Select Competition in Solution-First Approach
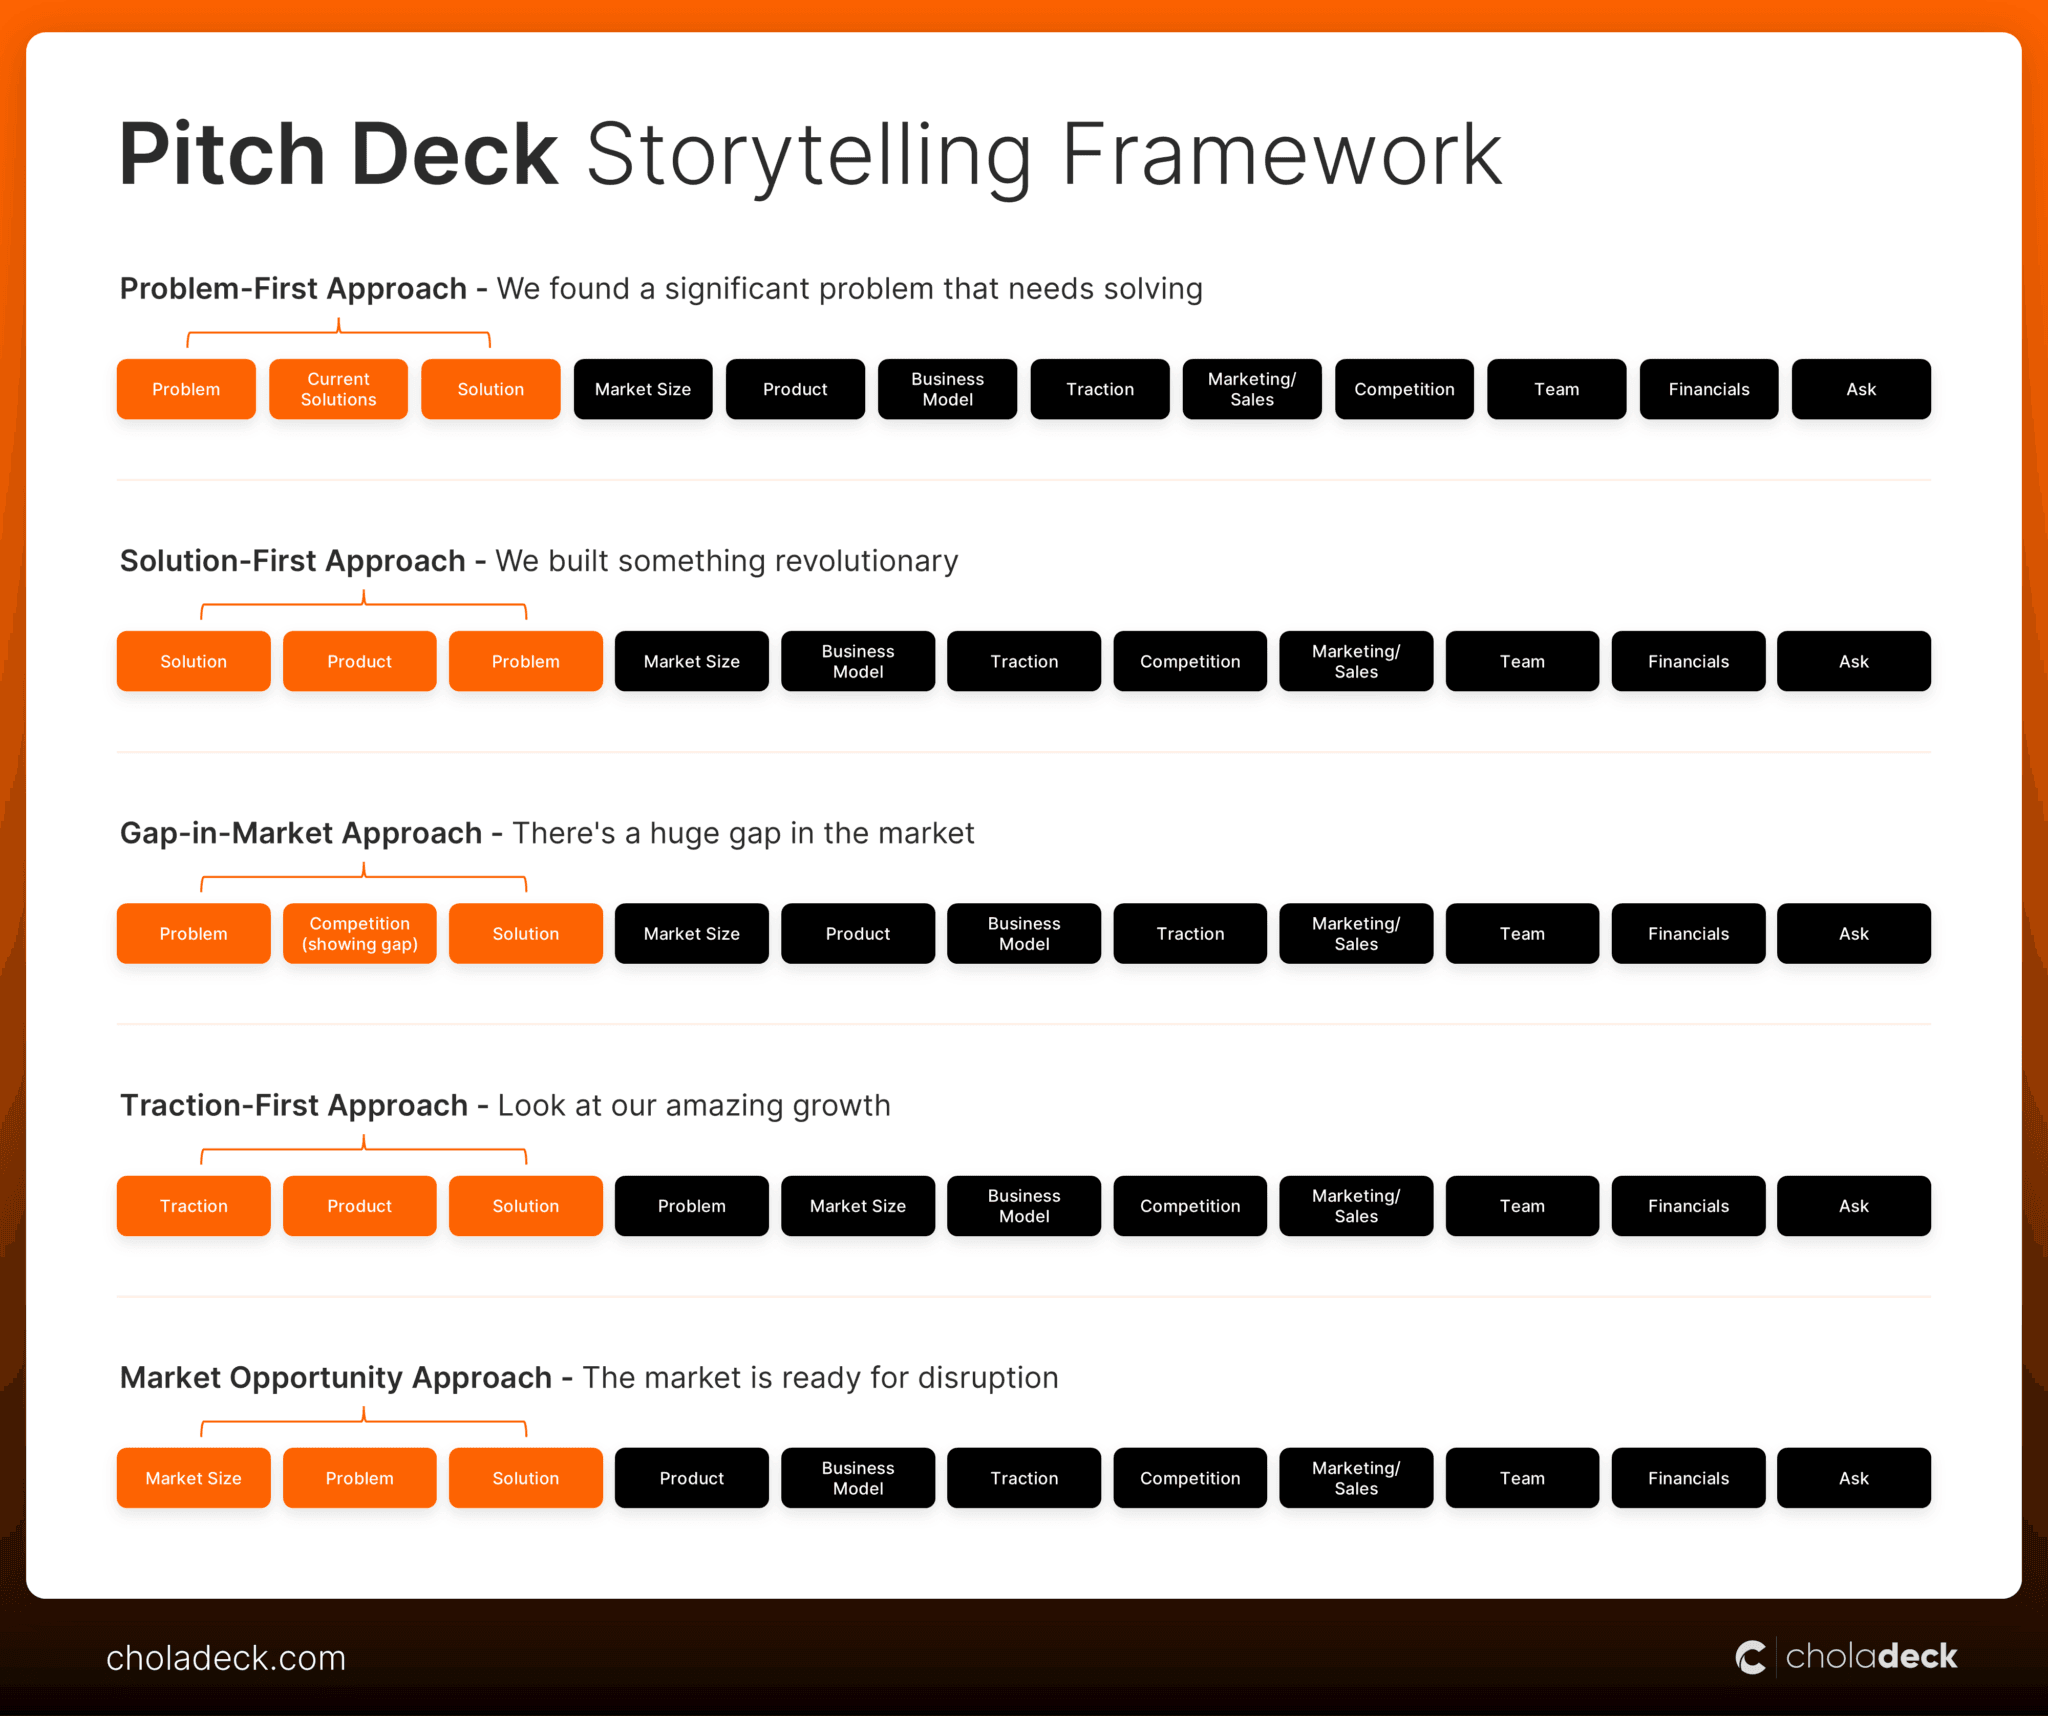This screenshot has height=1716, width=2048. pyautogui.click(x=1189, y=661)
